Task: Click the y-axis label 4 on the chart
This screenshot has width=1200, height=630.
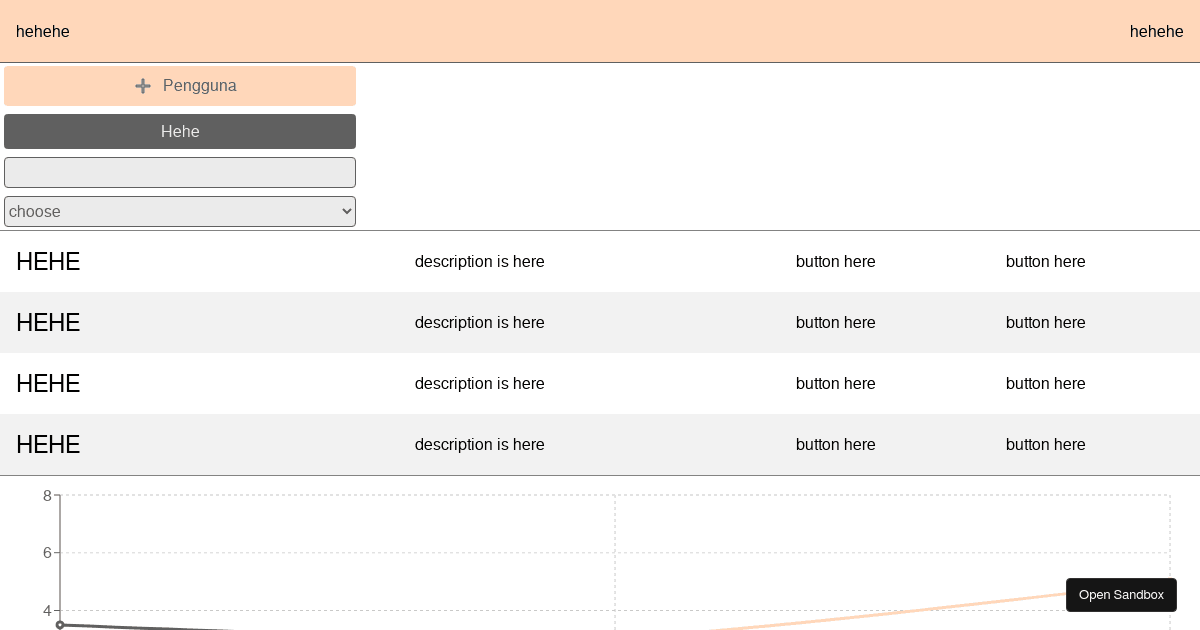Action: pos(47,611)
